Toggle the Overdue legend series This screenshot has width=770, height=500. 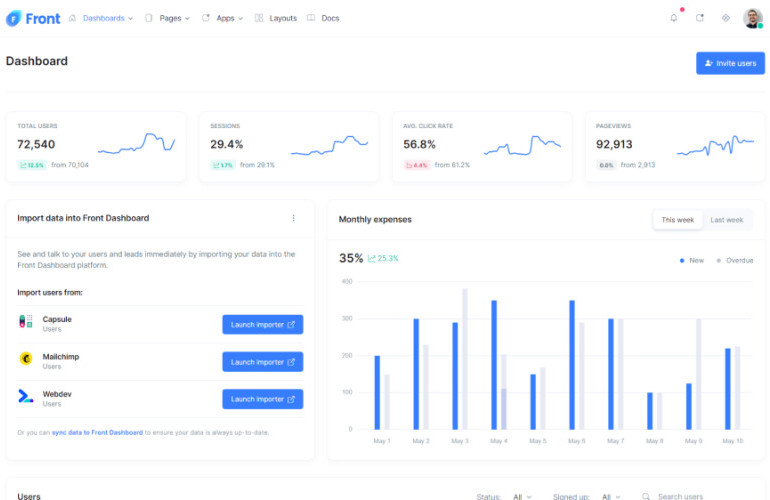click(x=734, y=260)
